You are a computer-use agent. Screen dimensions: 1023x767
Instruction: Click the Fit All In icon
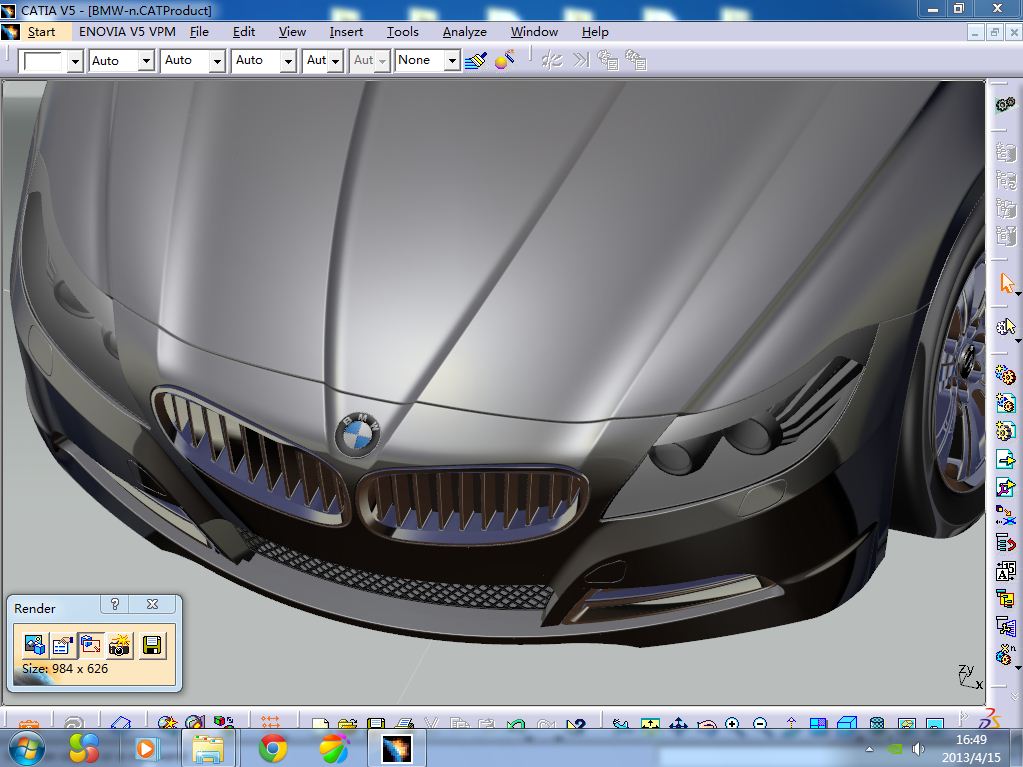click(650, 723)
